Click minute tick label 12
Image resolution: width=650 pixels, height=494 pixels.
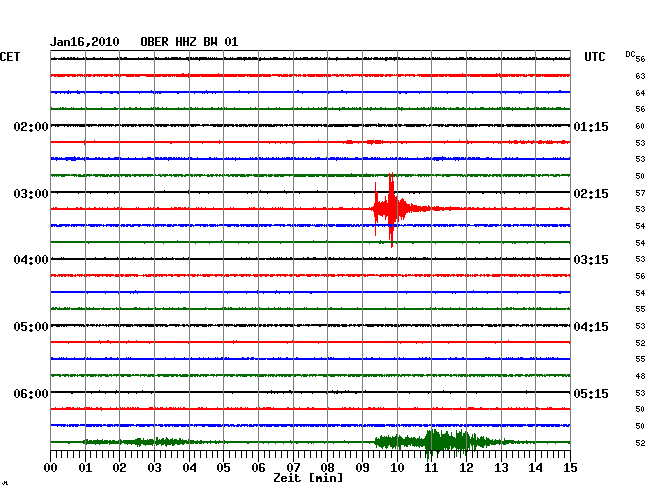point(466,468)
